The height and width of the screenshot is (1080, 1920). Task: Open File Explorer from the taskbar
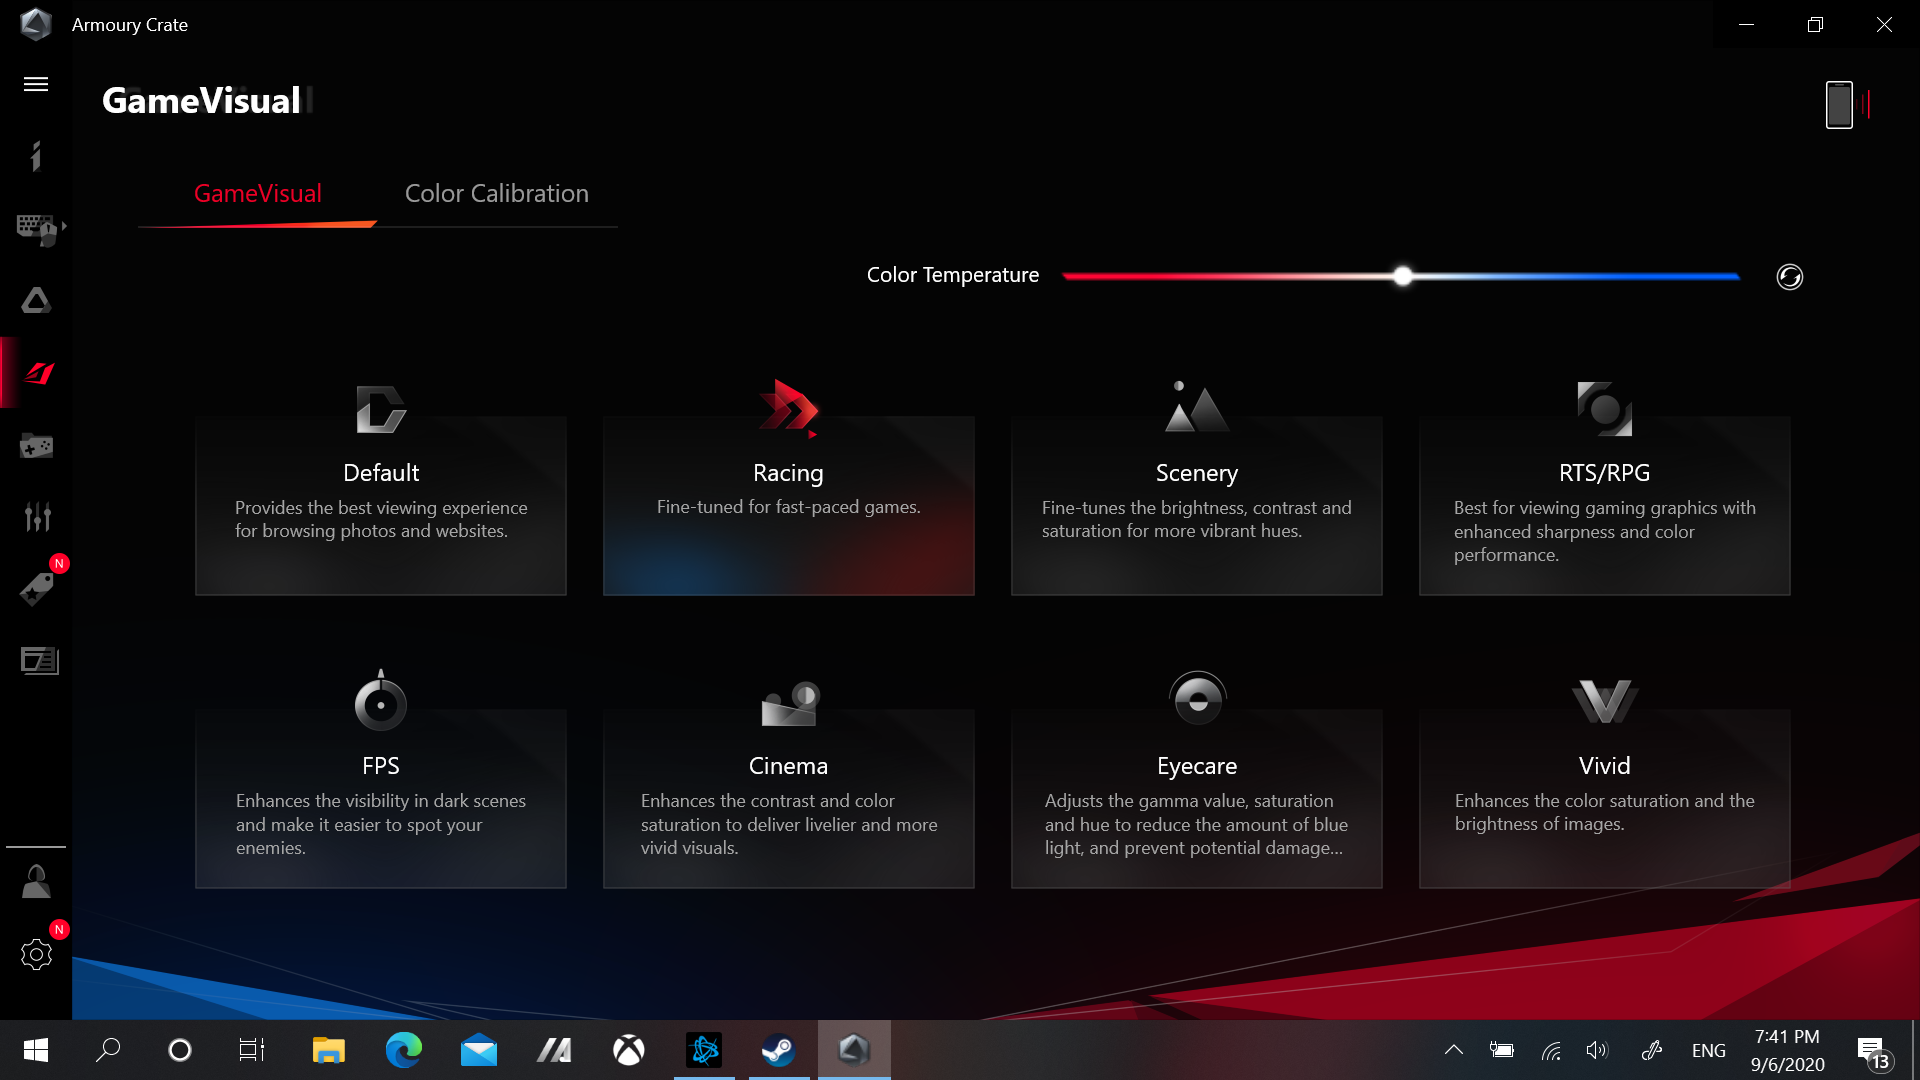pyautogui.click(x=328, y=1050)
